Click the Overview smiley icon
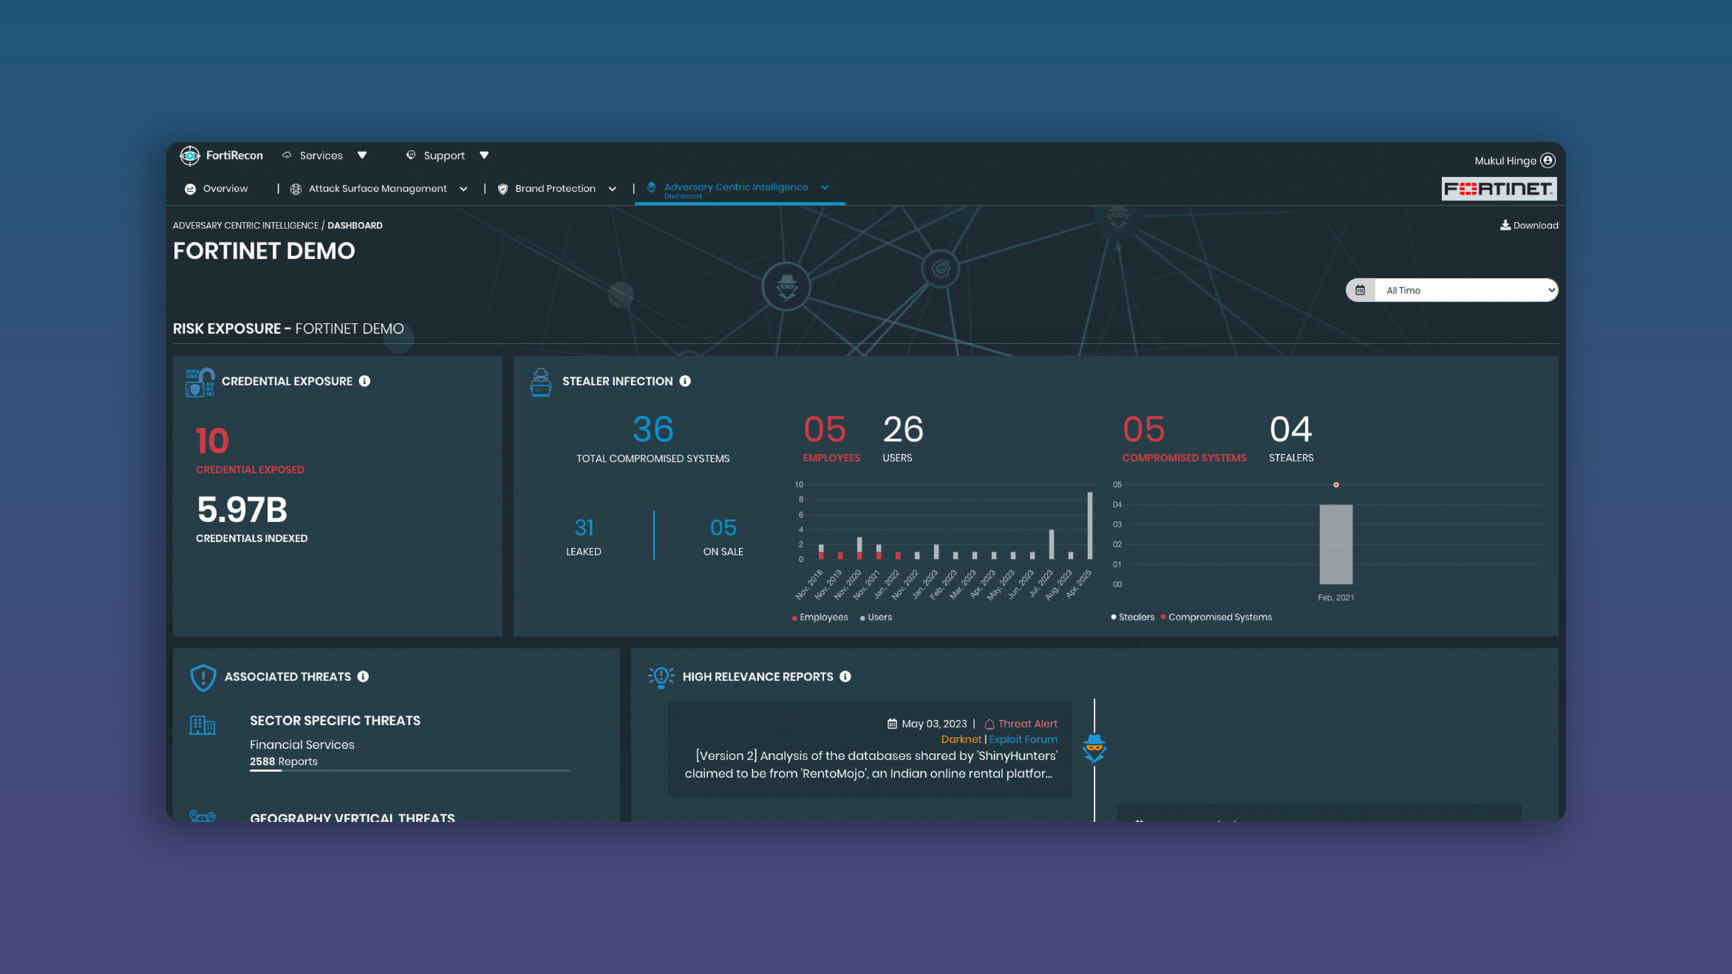Viewport: 1732px width, 974px height. click(190, 189)
